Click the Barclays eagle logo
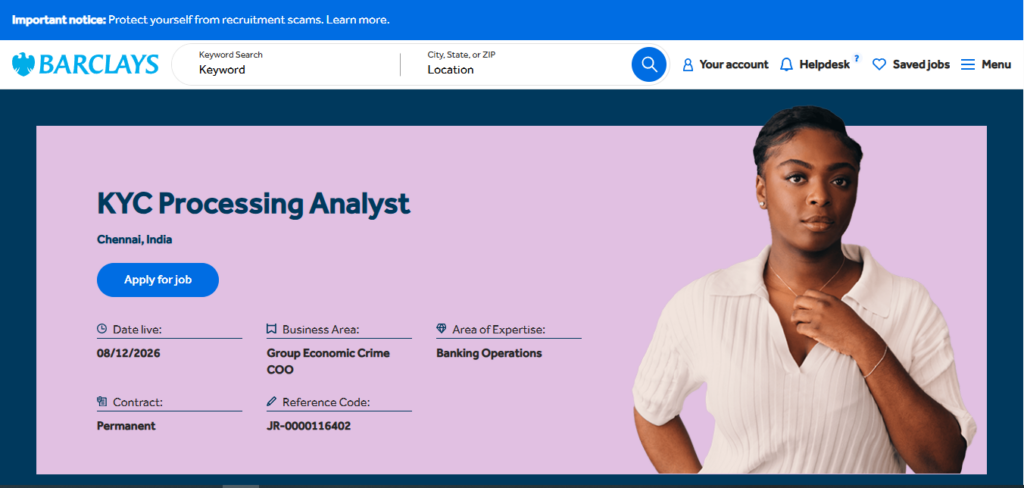The image size is (1024, 488). point(24,64)
